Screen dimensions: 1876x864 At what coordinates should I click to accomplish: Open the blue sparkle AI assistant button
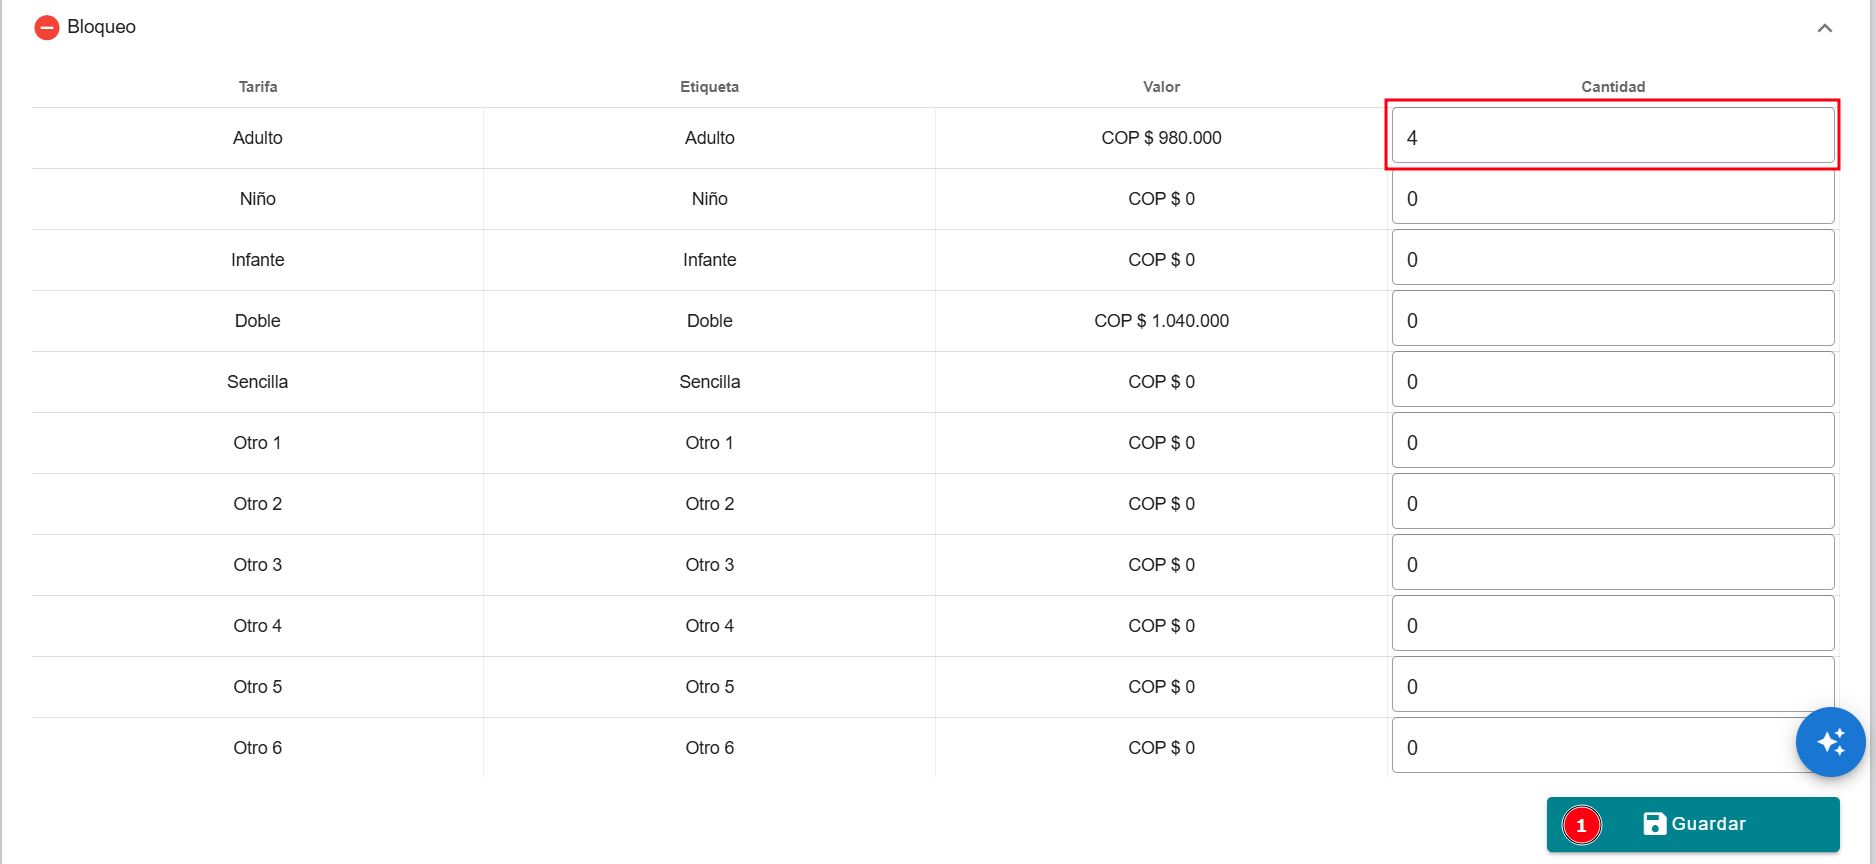[x=1830, y=742]
